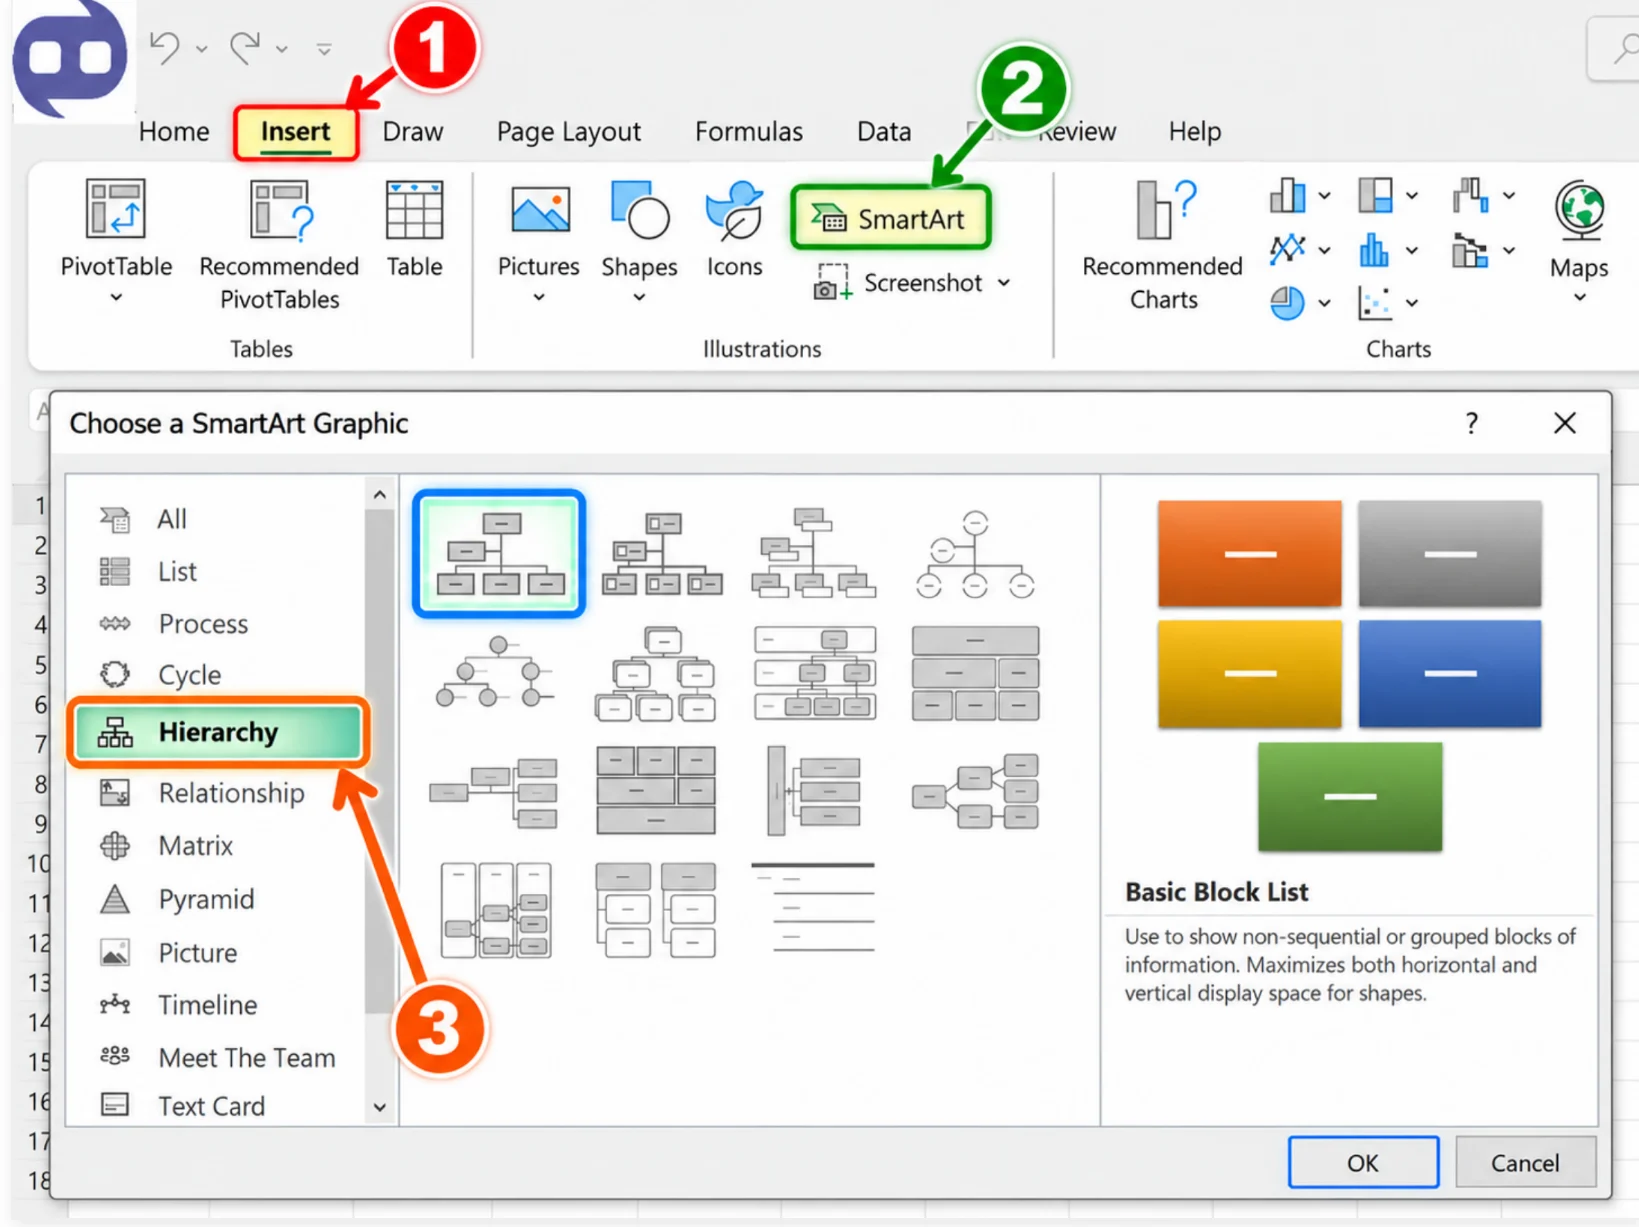Expand the Shapes dropdown
The height and width of the screenshot is (1227, 1639).
639,297
